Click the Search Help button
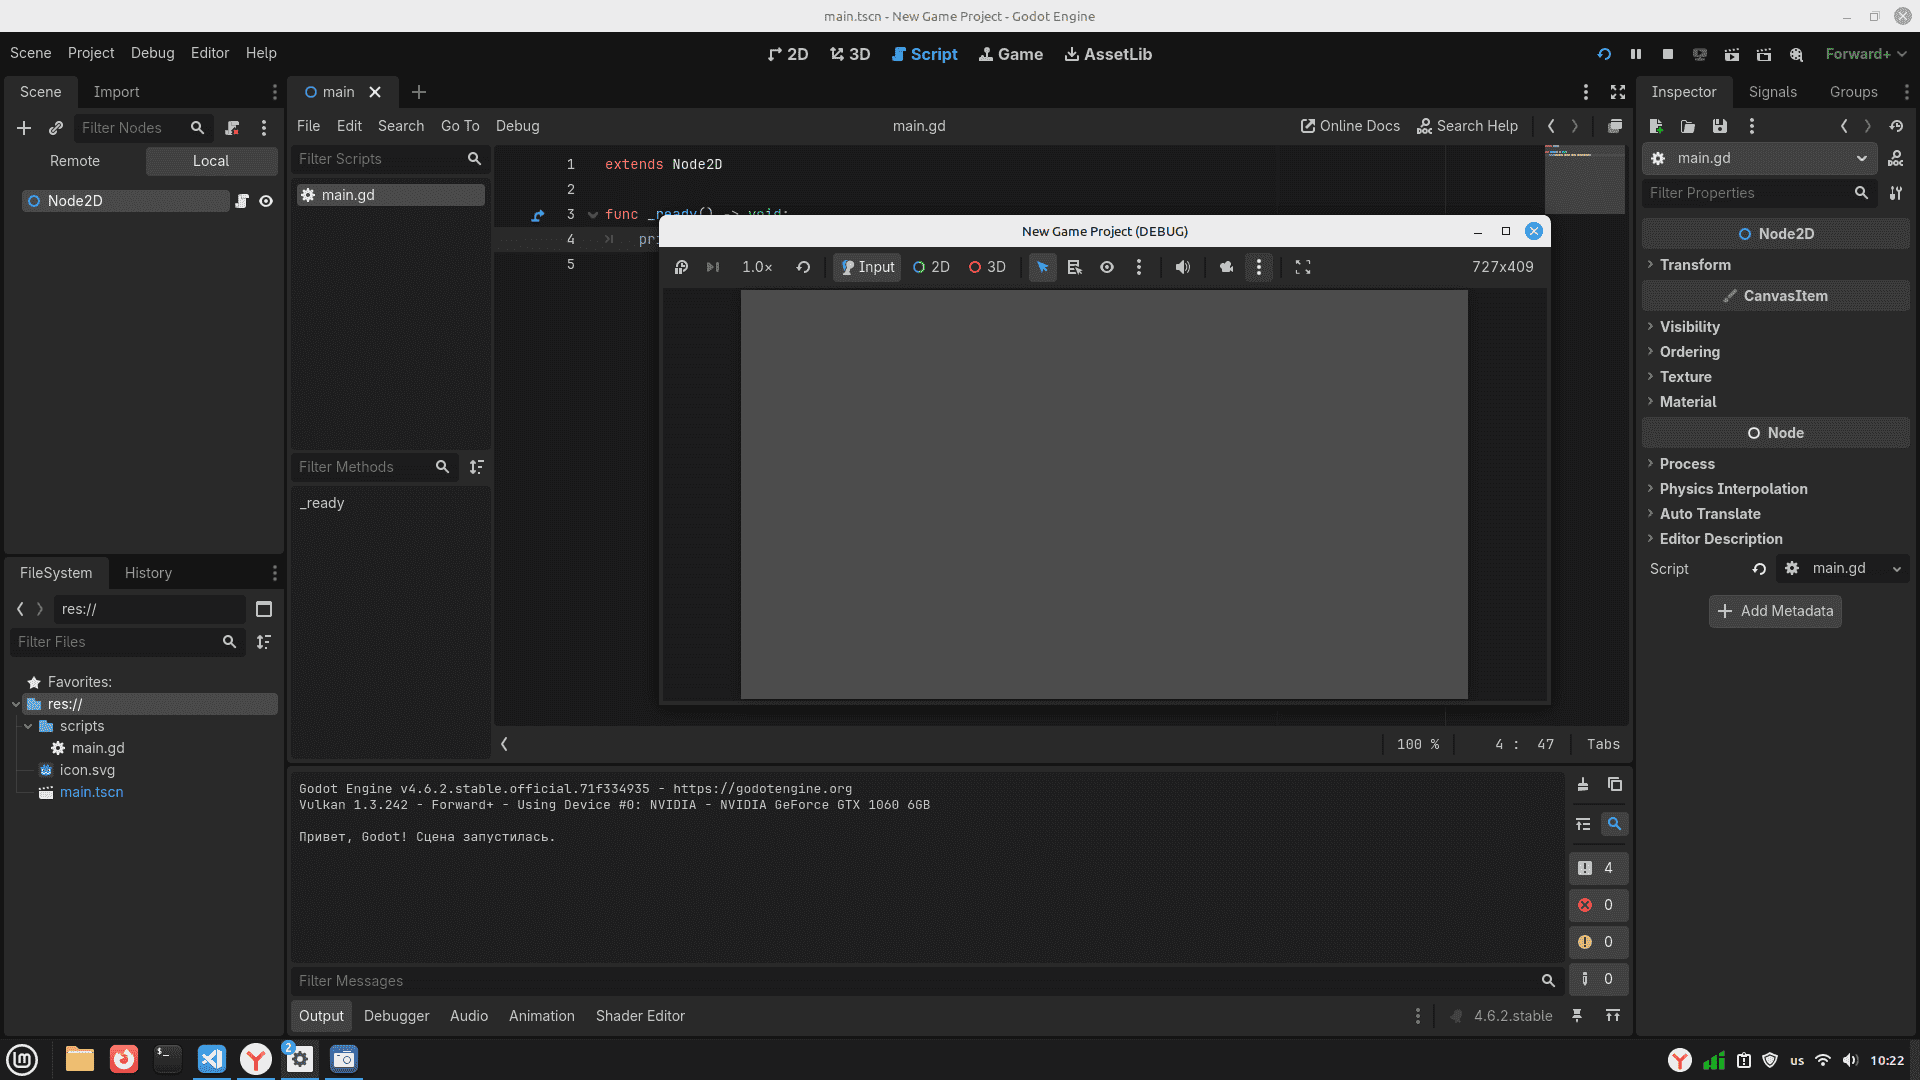The width and height of the screenshot is (1920, 1080). tap(1468, 126)
